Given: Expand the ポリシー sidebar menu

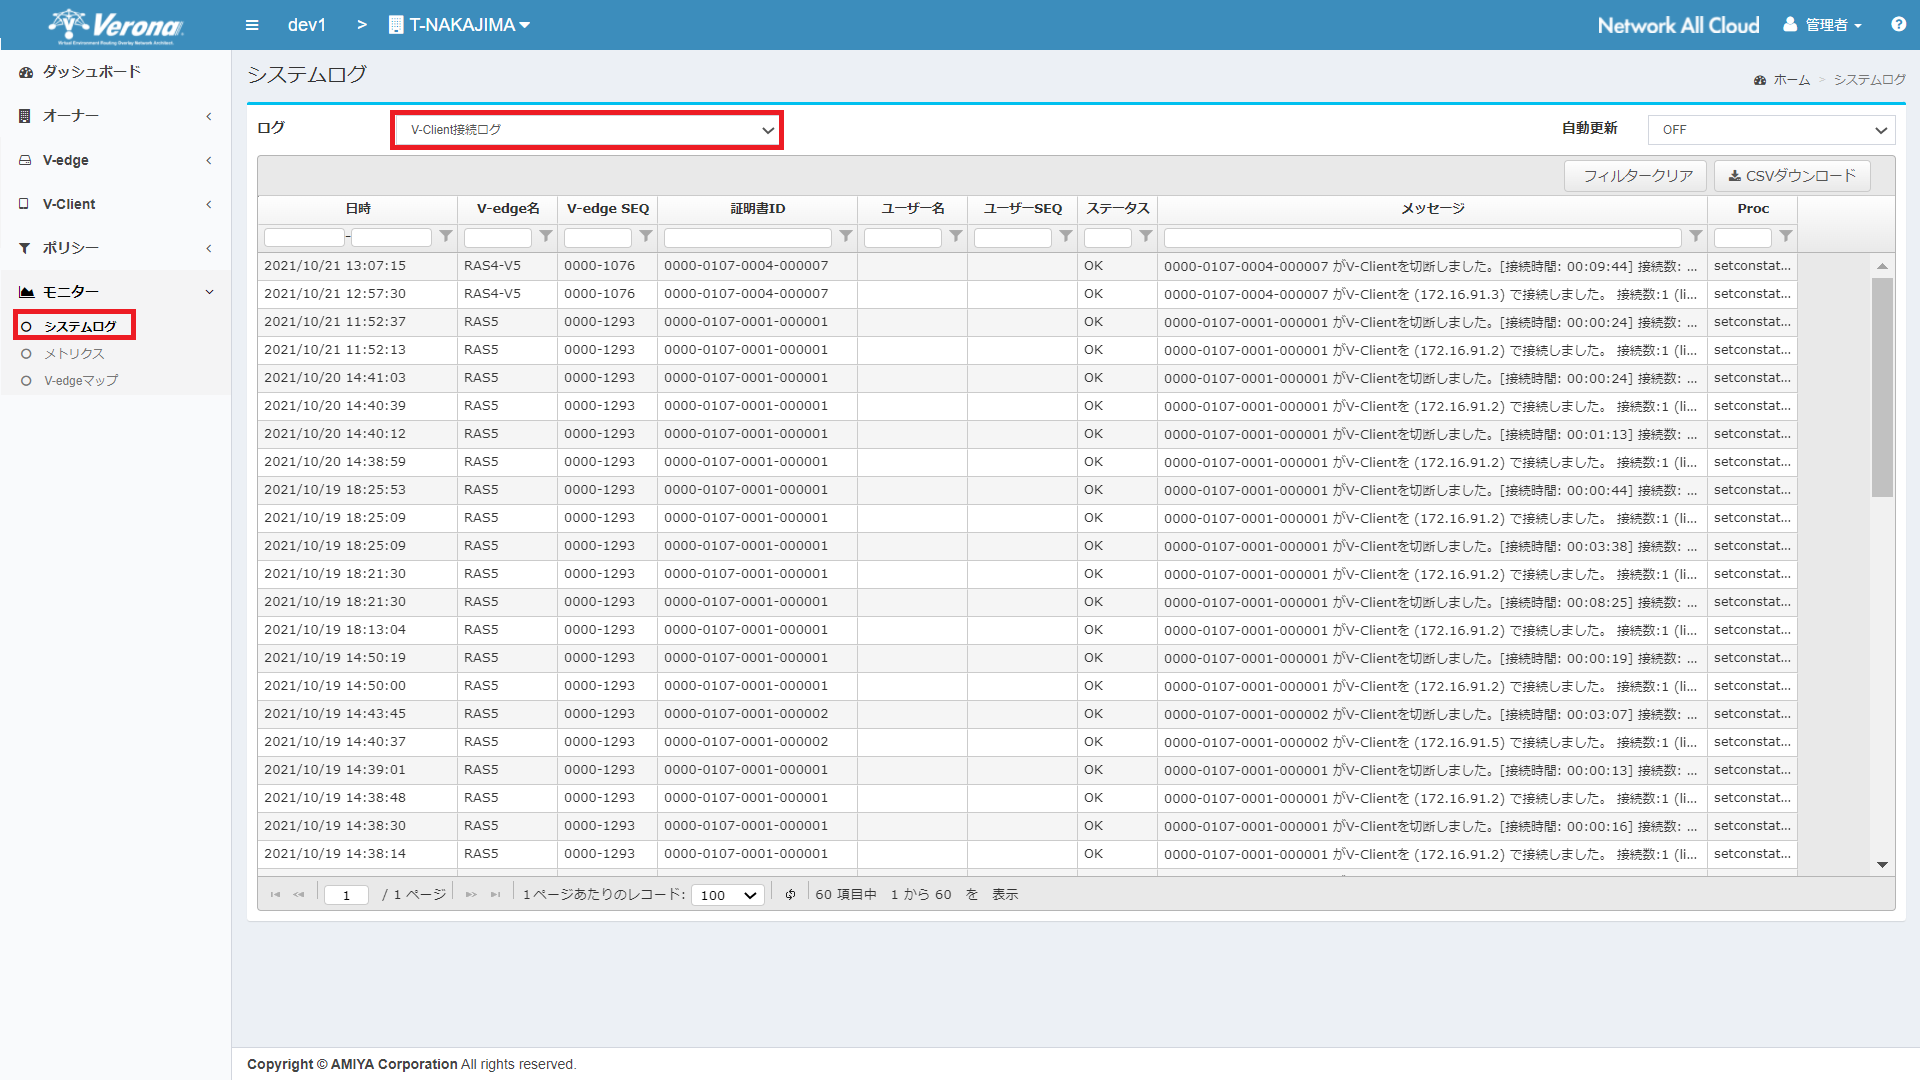Looking at the screenshot, I should click(x=116, y=248).
